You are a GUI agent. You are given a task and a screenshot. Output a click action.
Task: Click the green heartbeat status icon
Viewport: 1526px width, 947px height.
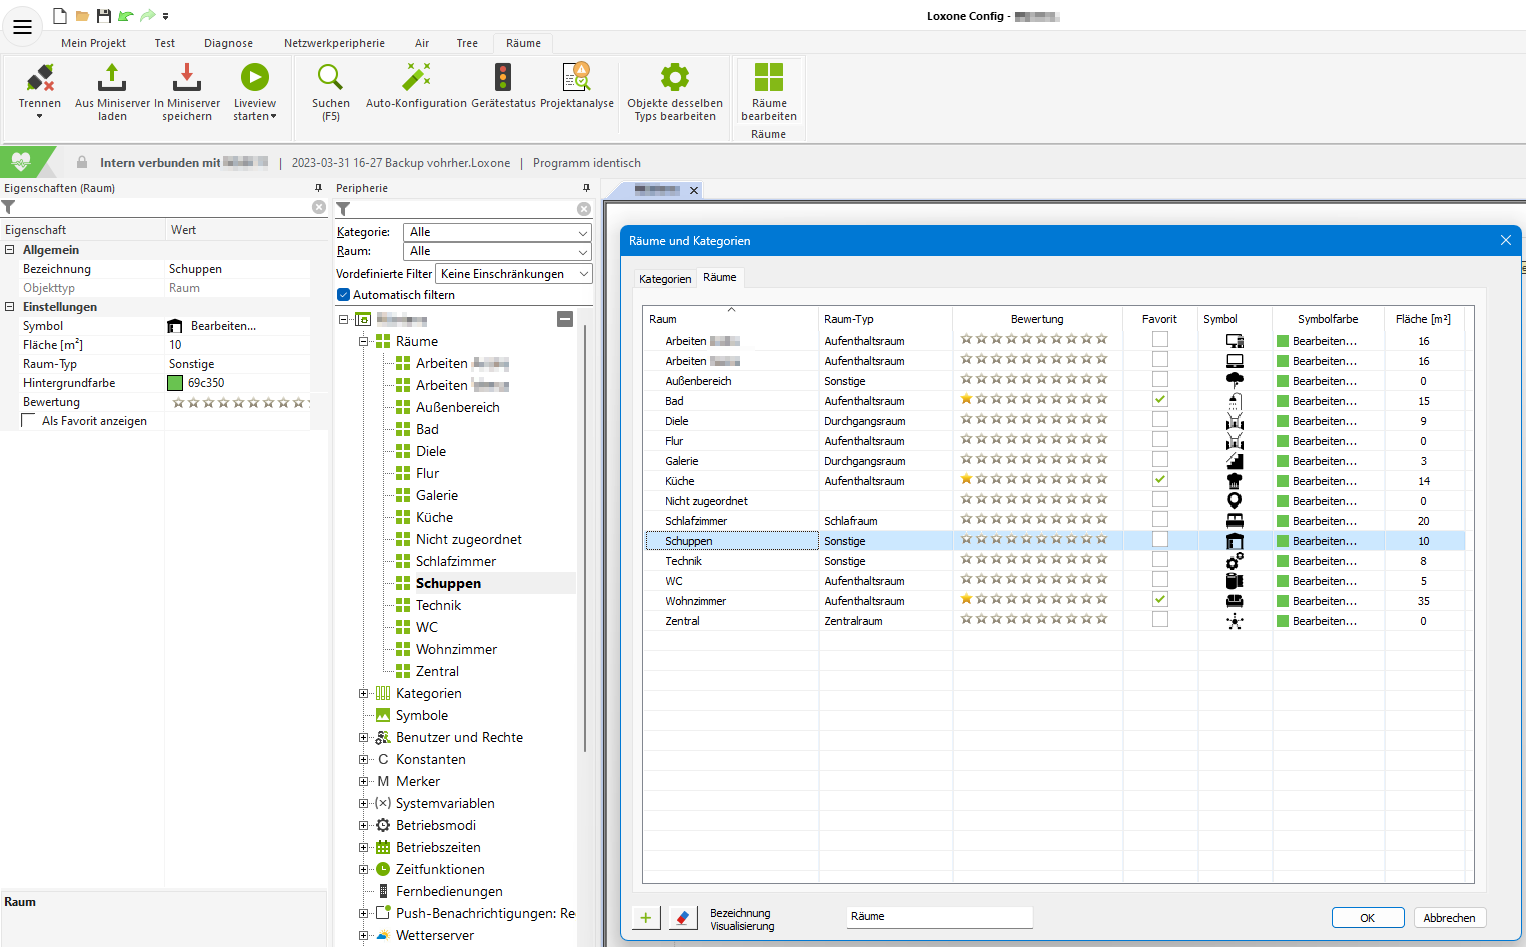[20, 162]
